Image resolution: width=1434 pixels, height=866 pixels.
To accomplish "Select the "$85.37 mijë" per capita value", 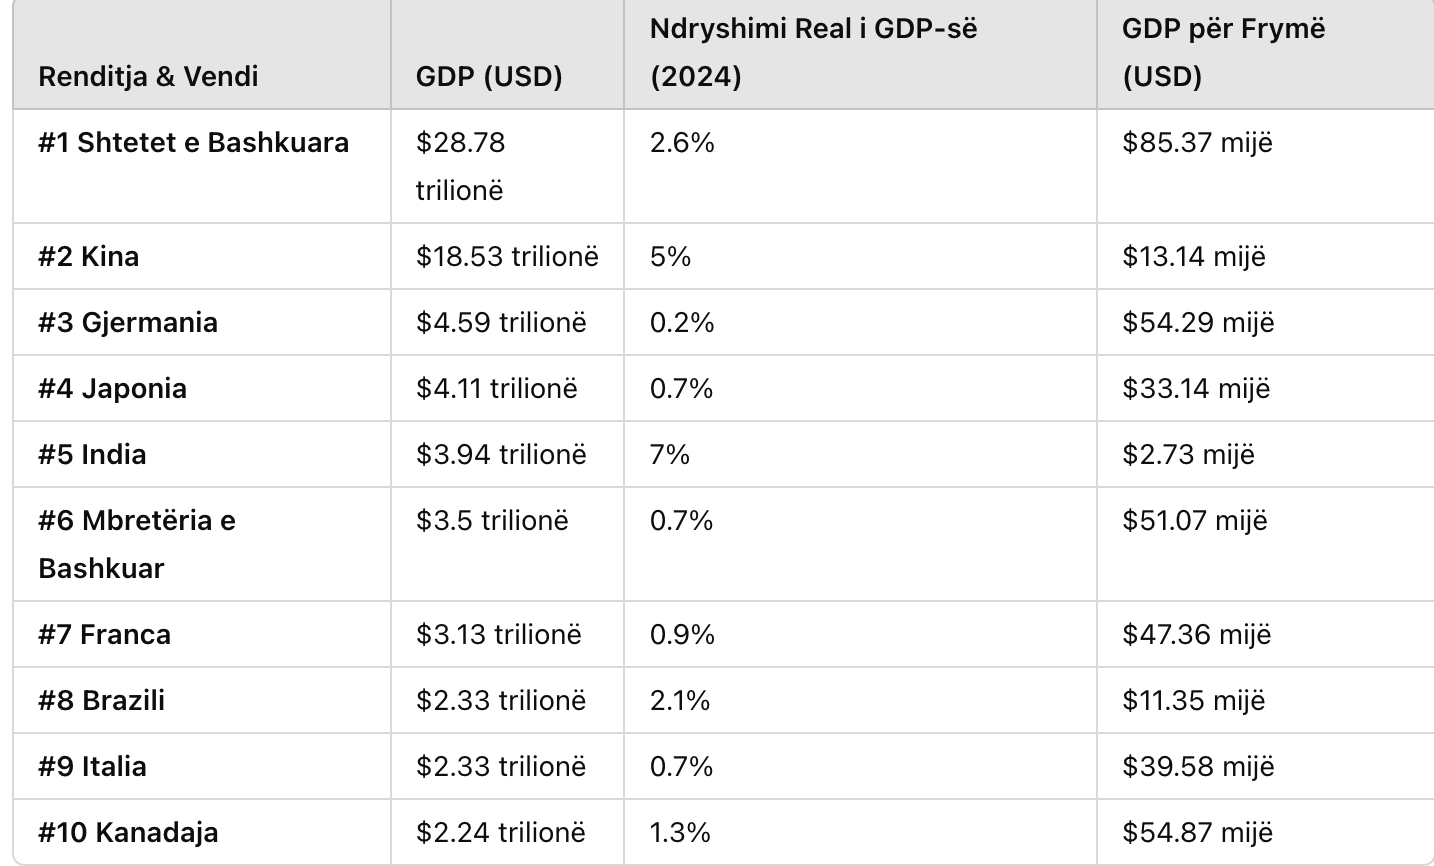I will [x=1197, y=142].
